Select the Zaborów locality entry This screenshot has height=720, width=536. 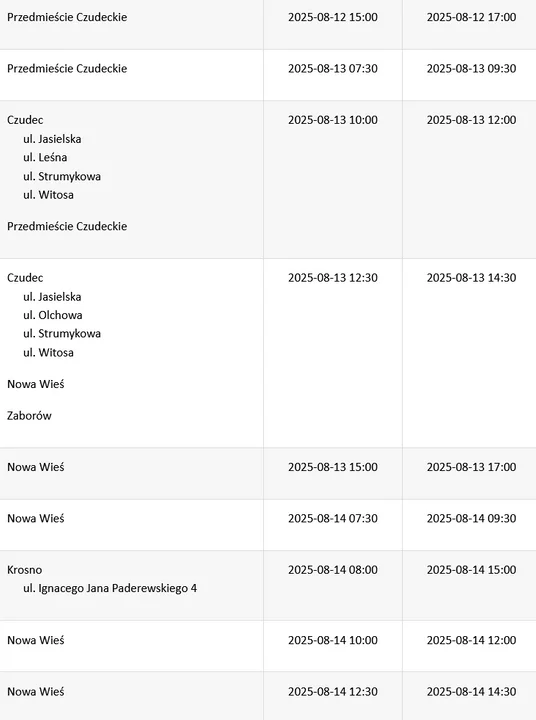(x=29, y=416)
